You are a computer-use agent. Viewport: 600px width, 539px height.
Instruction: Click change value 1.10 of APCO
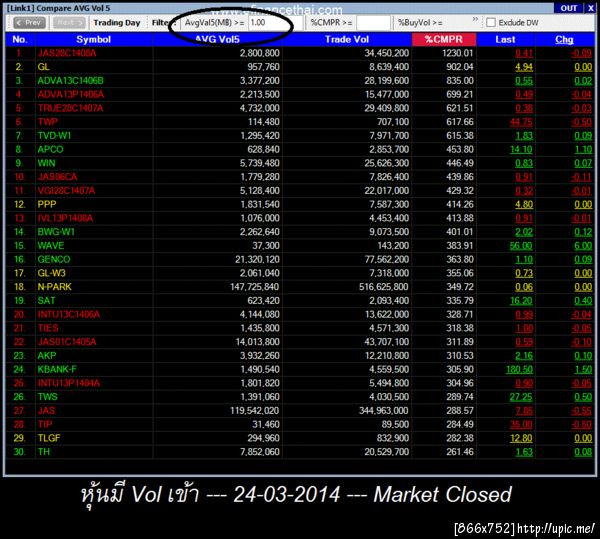point(583,150)
